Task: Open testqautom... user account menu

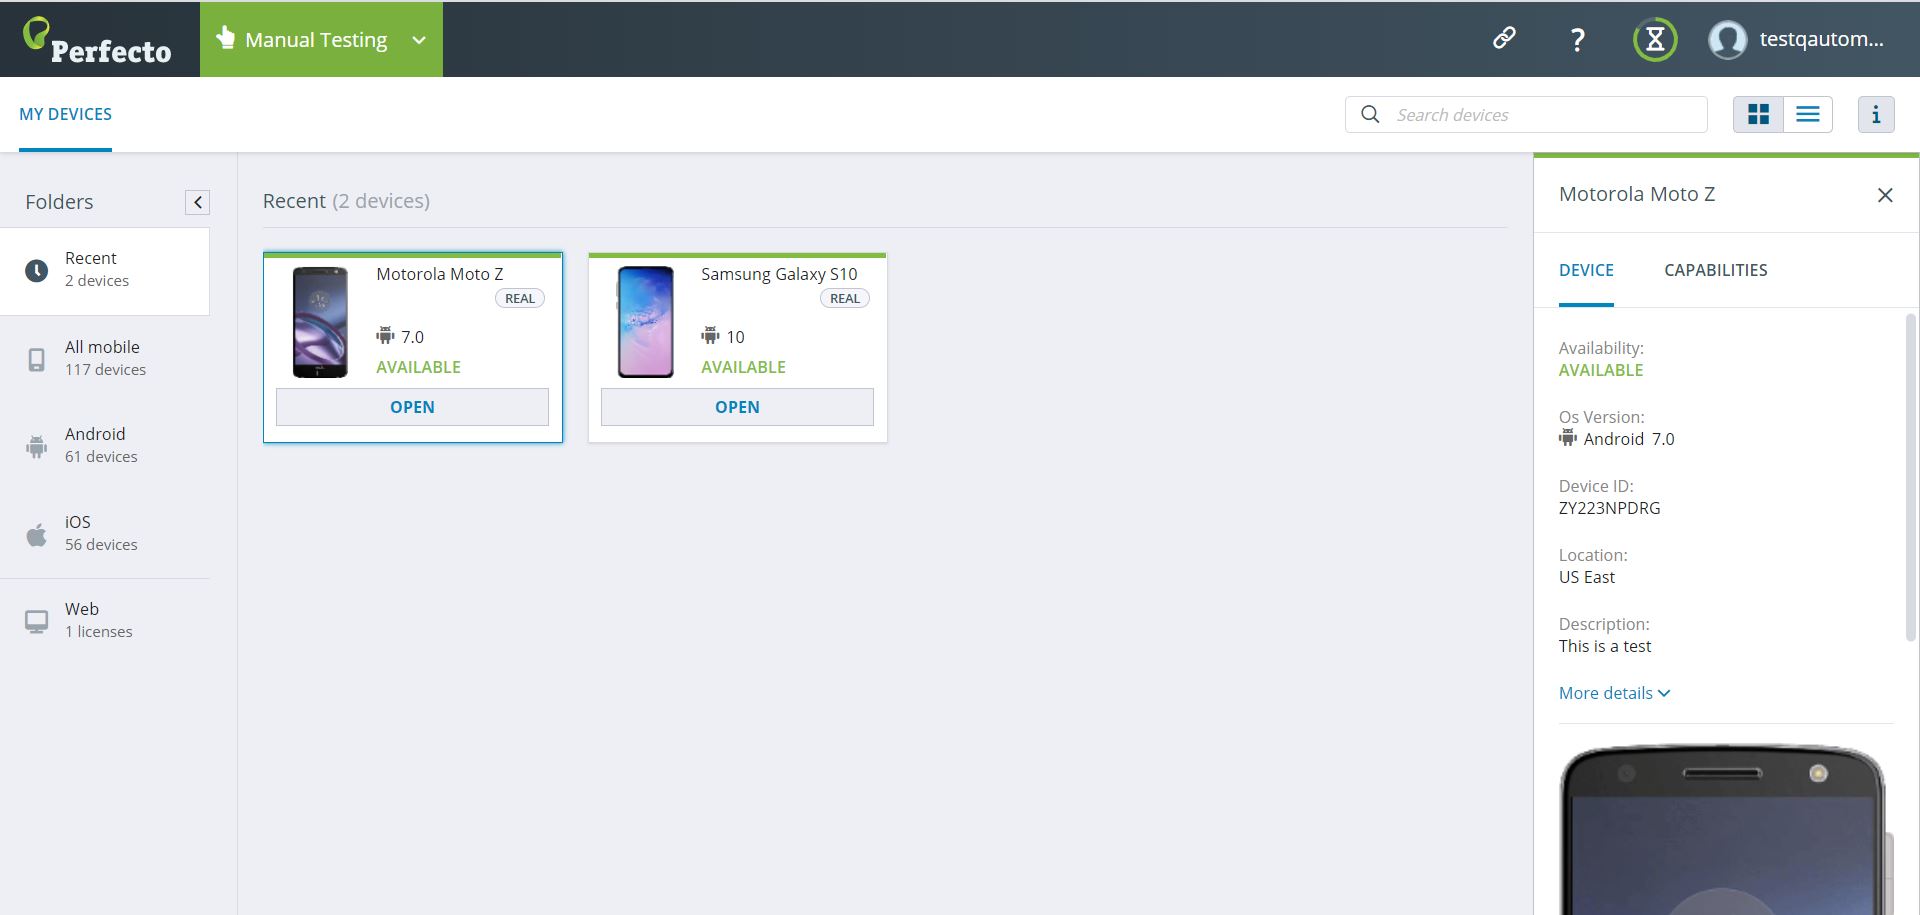Action: (x=1821, y=40)
